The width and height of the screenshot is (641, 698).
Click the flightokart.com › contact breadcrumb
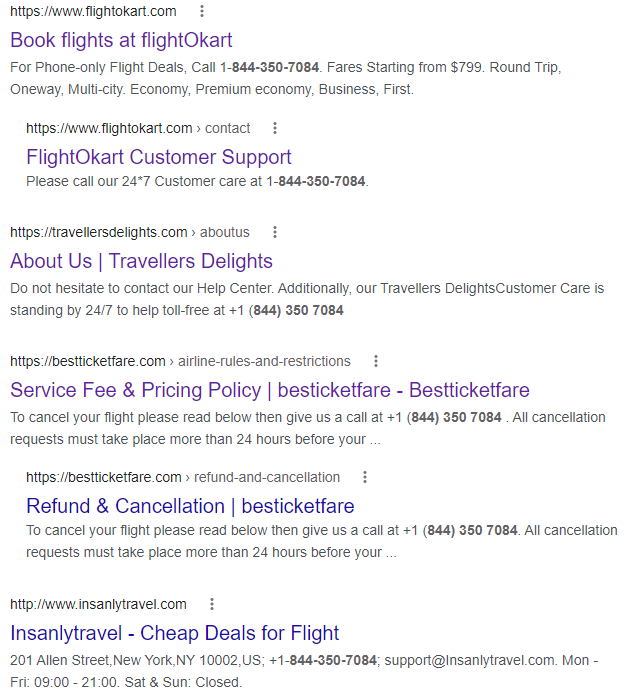(138, 128)
